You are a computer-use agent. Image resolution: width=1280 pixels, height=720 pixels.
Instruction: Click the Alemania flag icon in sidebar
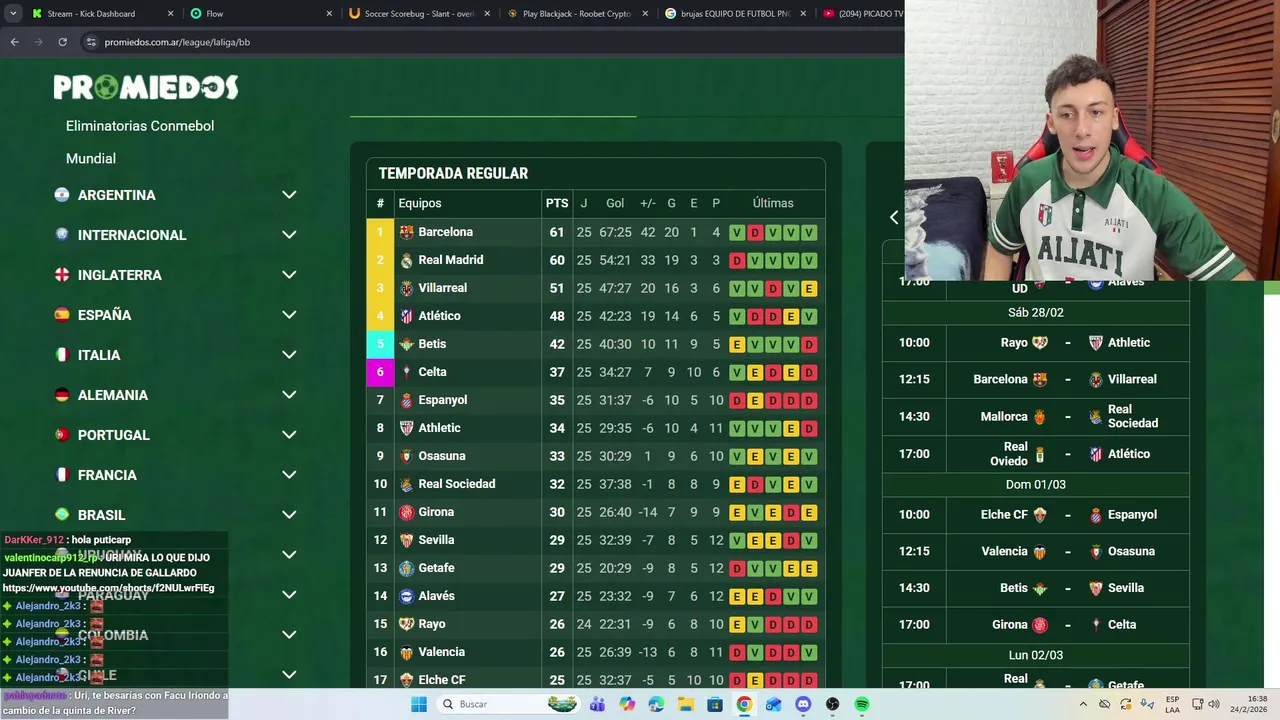62,395
